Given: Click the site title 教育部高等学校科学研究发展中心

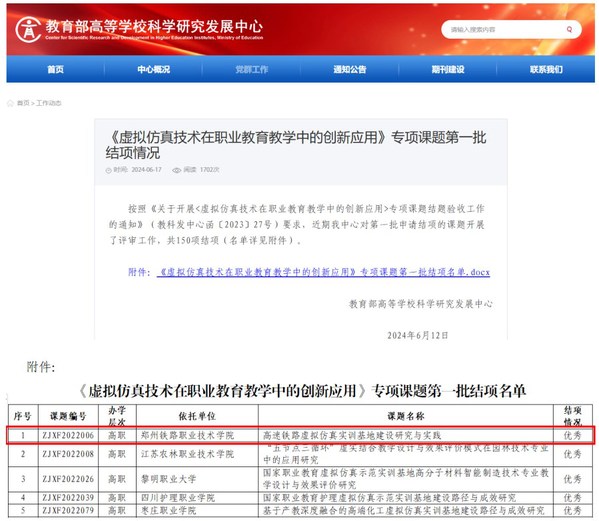Looking at the screenshot, I should (x=154, y=26).
